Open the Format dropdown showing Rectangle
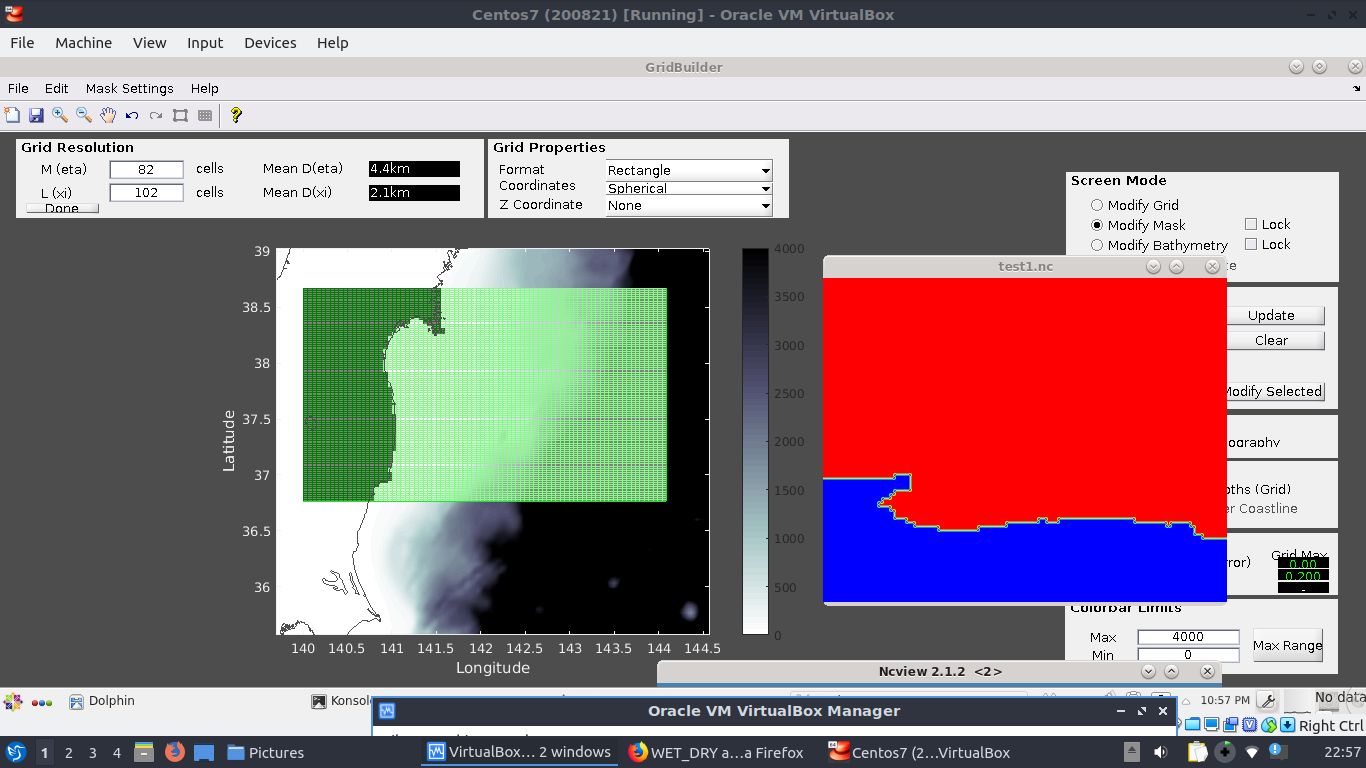This screenshot has height=768, width=1366. click(x=689, y=170)
